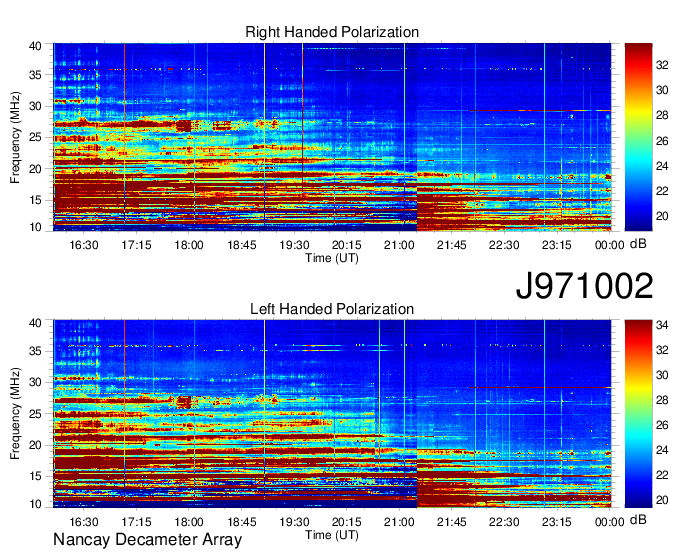This screenshot has height=552, width=680.
Task: Click the dB unit label beside the top colorbar
Action: click(x=638, y=244)
